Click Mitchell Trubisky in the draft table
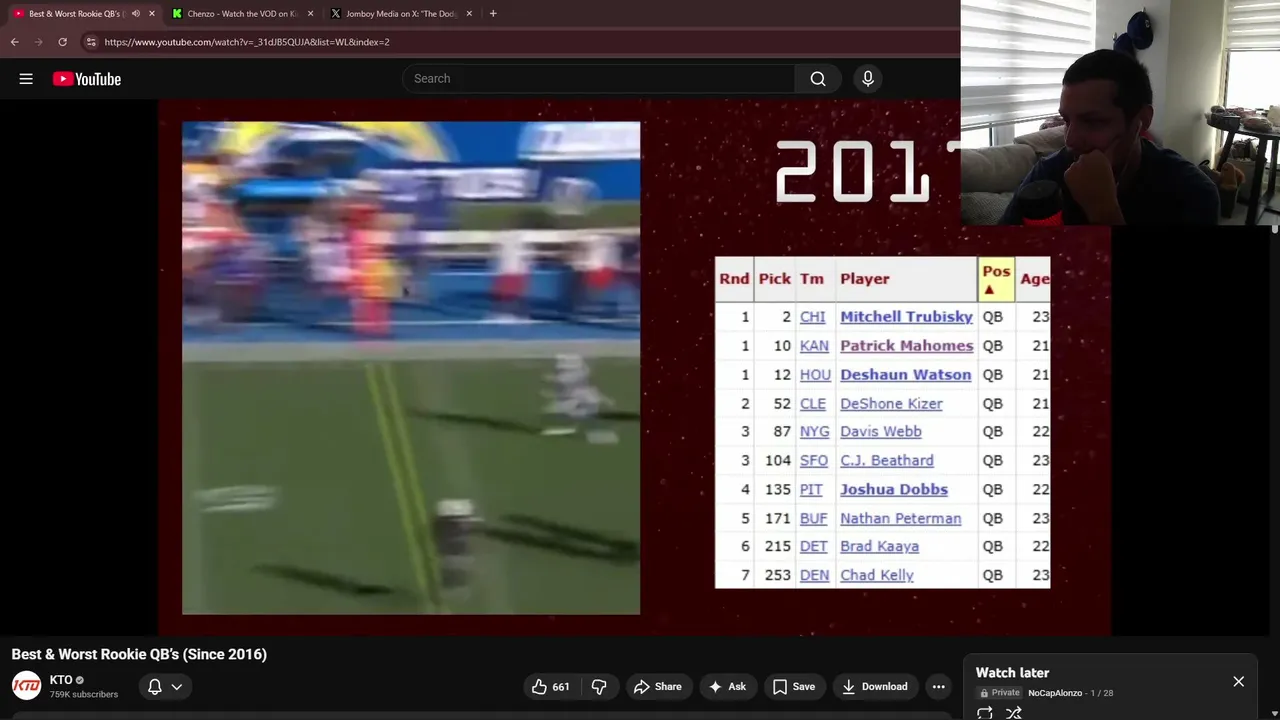The width and height of the screenshot is (1280, 720). 906,317
